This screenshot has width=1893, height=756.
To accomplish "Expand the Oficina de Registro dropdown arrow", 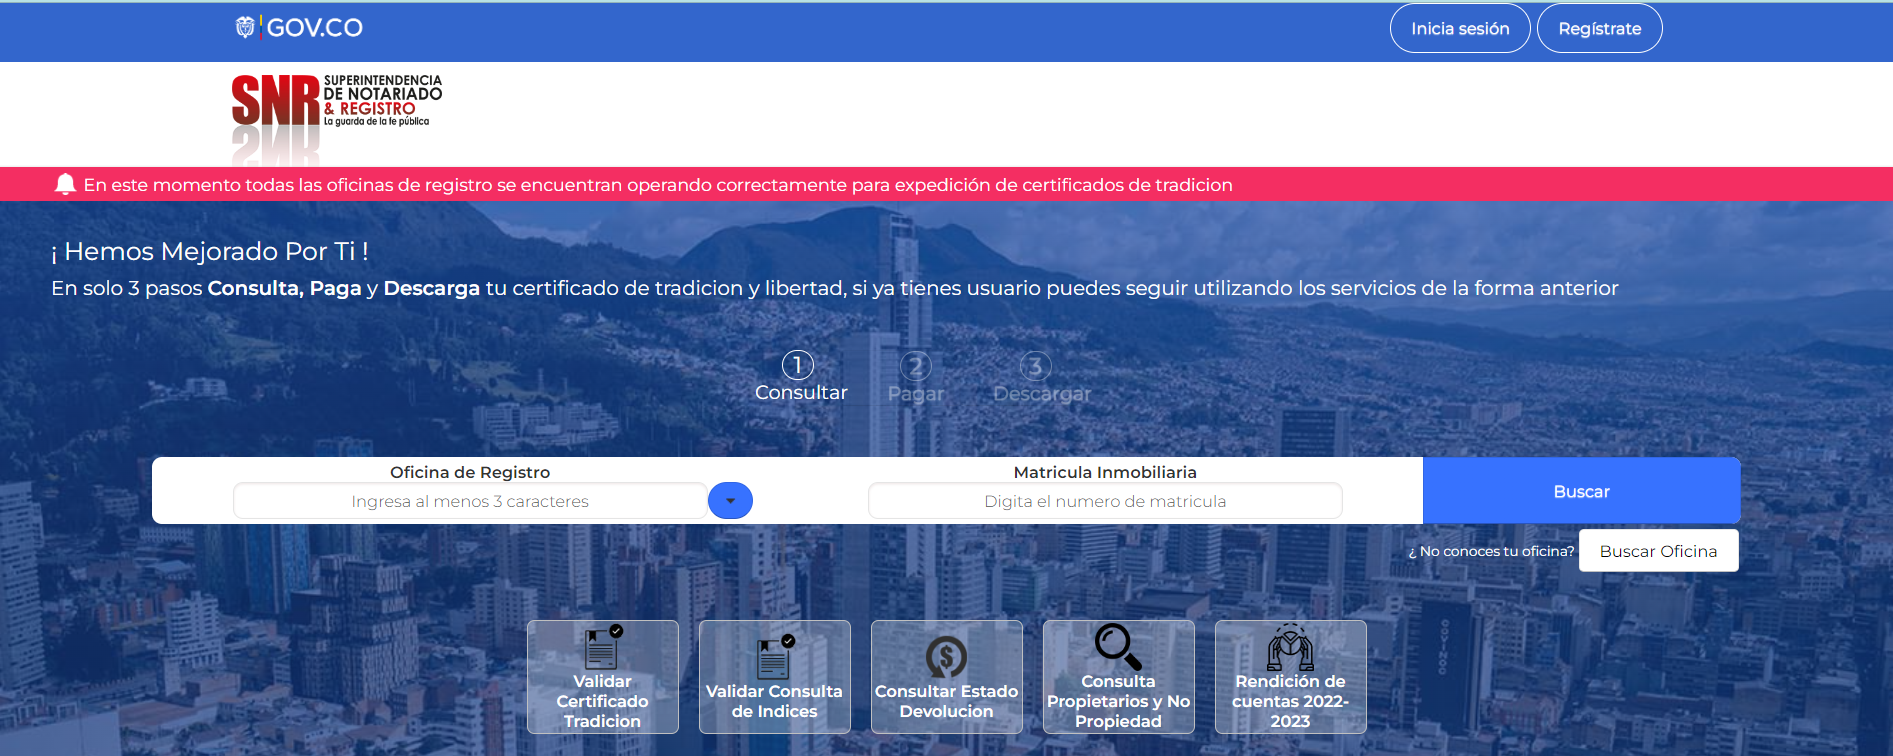I will click(x=731, y=501).
